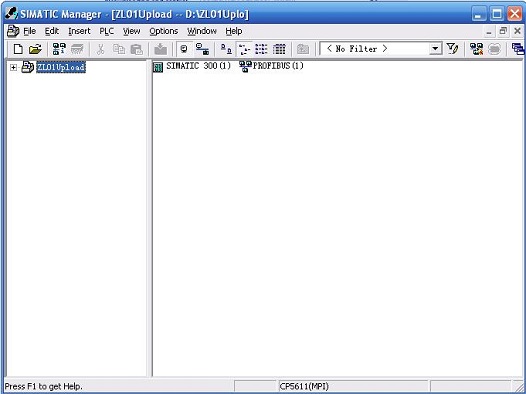Switch to Large Icons view

point(226,50)
